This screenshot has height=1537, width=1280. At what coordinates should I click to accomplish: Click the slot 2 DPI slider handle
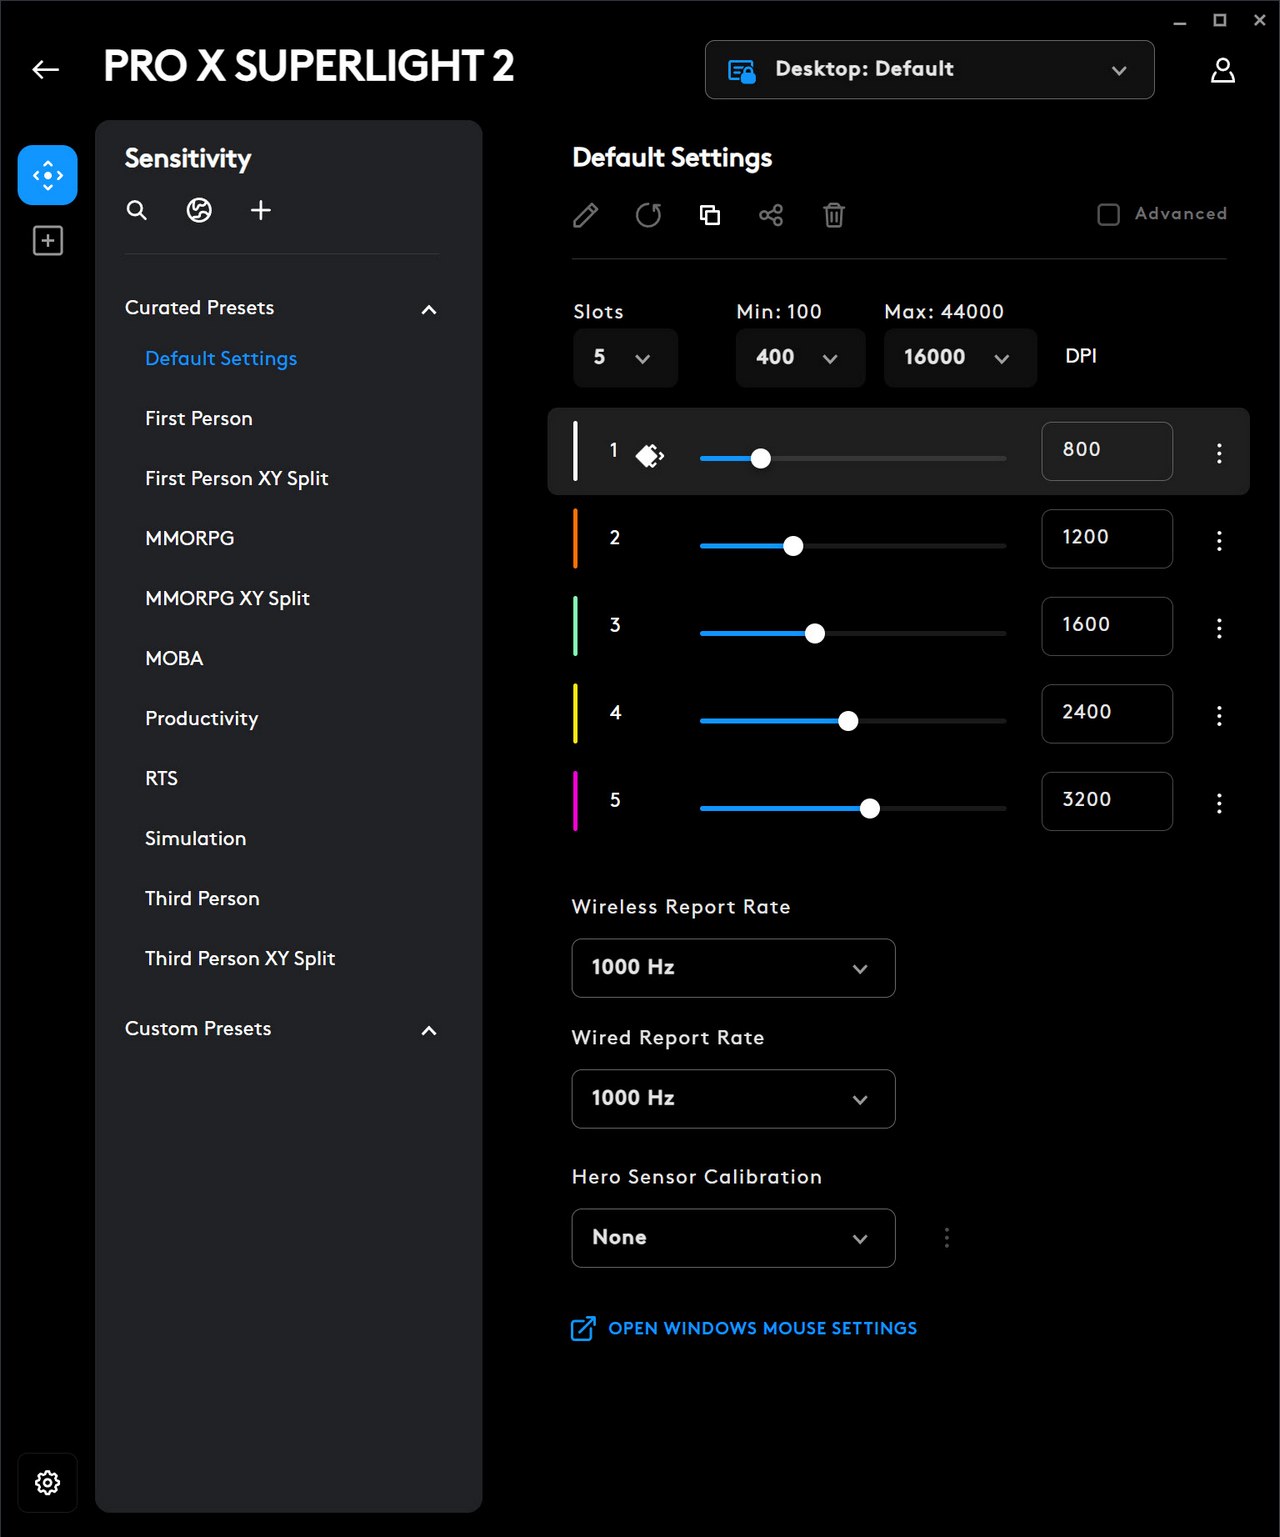coord(793,546)
